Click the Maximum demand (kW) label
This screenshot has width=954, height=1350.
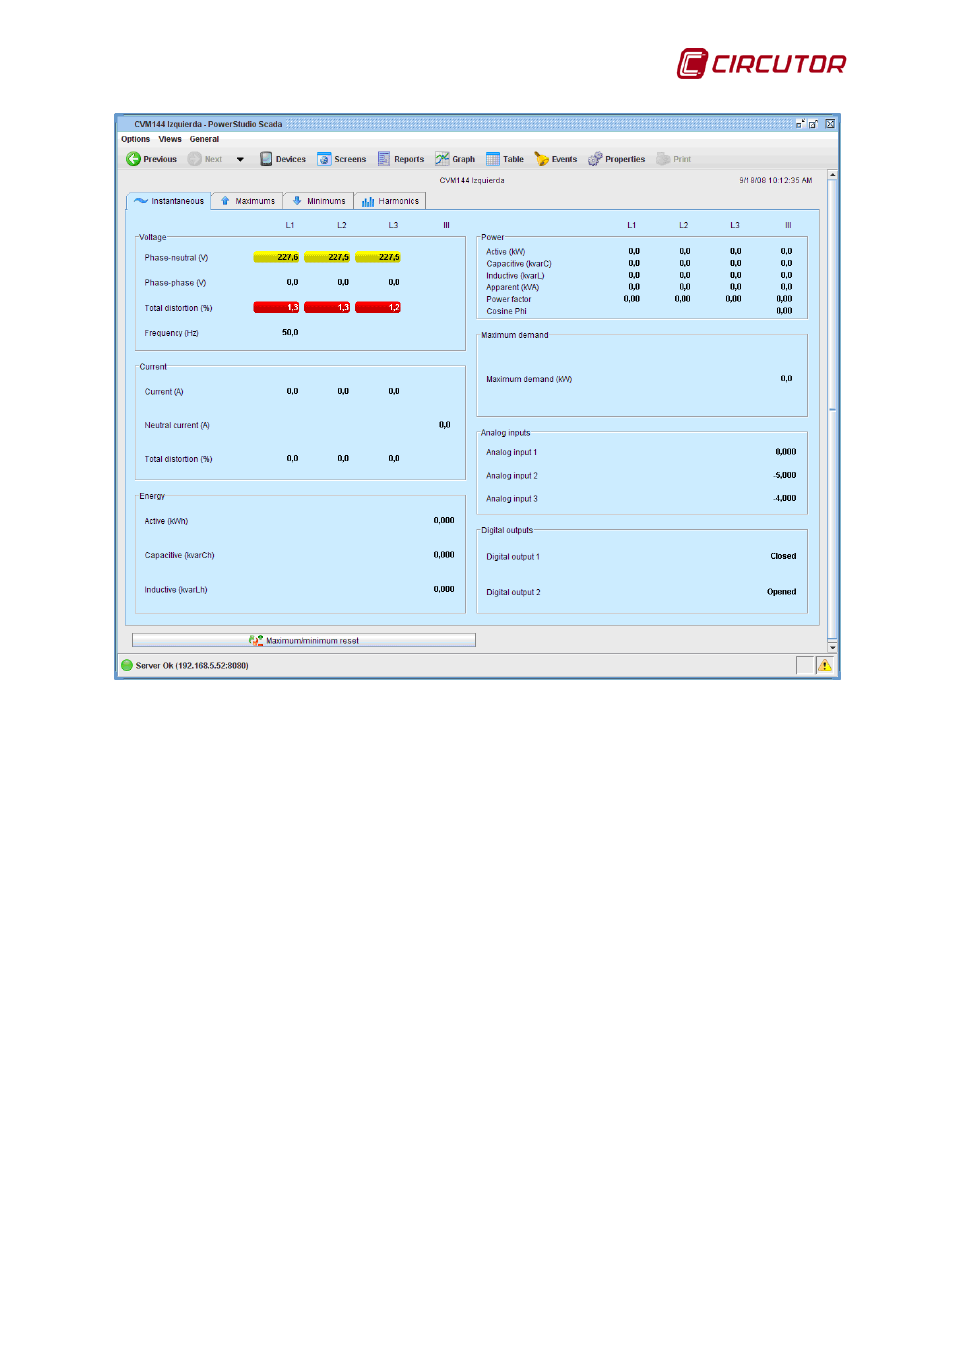pos(529,379)
